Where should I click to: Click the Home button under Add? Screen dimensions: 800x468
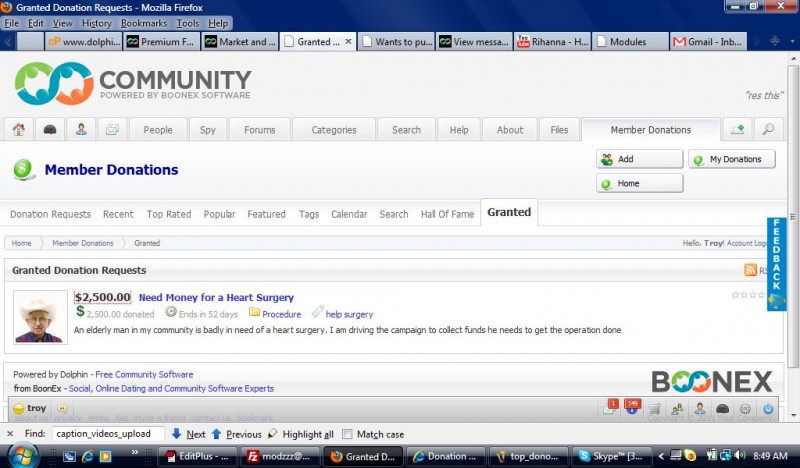point(639,183)
